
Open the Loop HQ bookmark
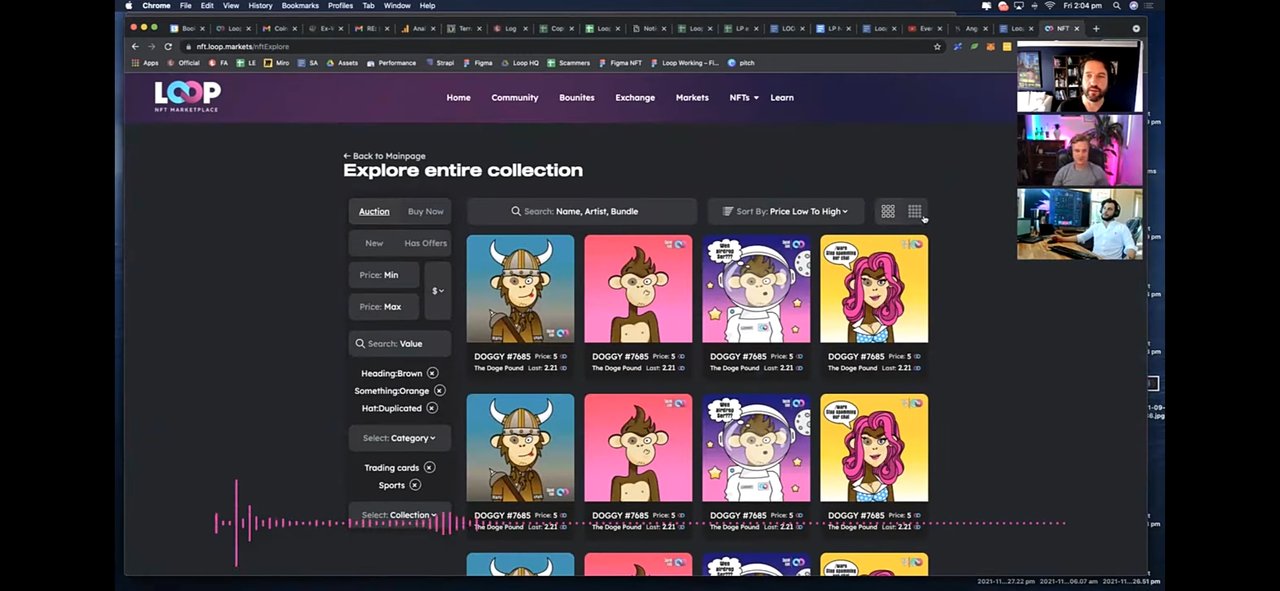520,63
